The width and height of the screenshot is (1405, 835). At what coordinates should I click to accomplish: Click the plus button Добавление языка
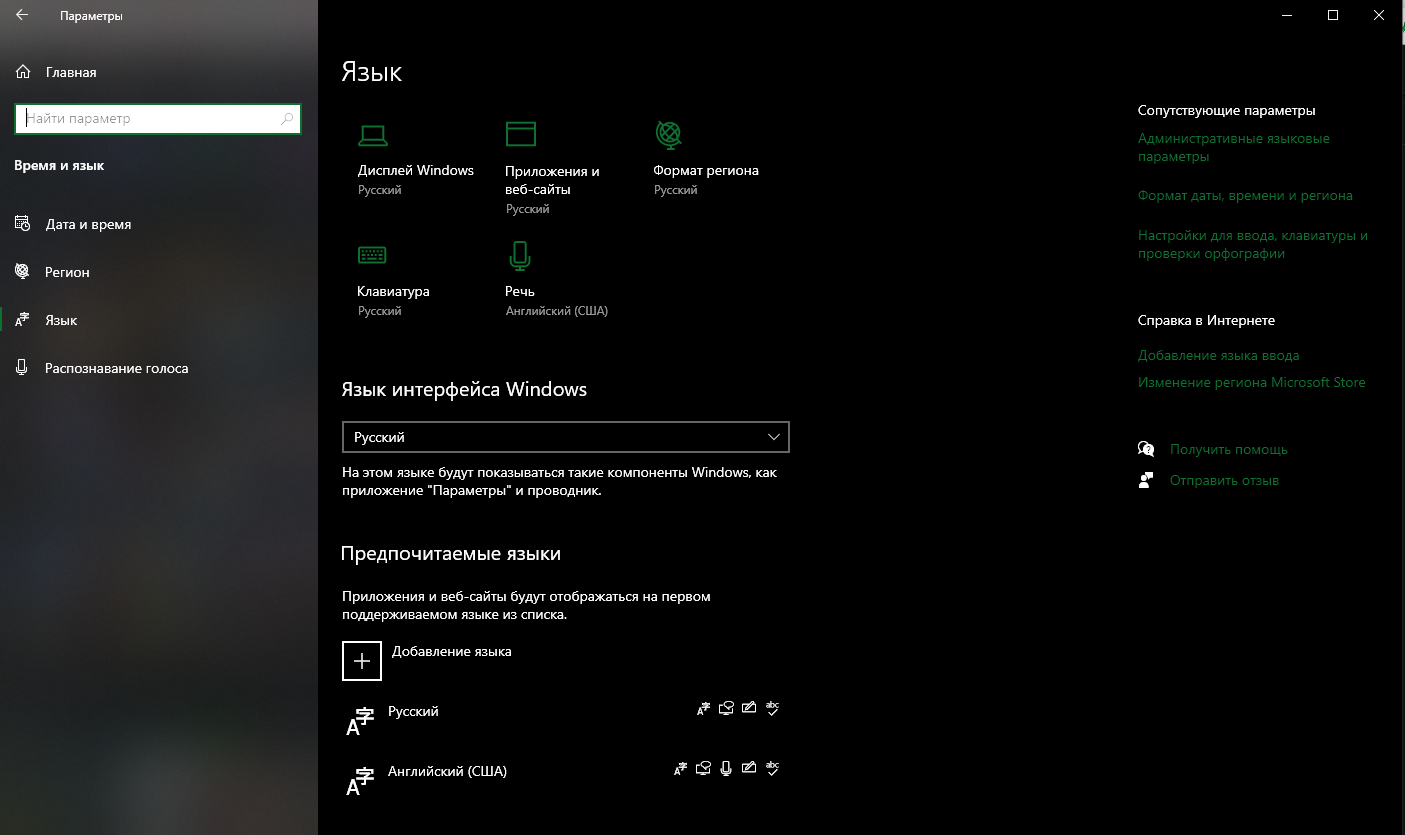(362, 661)
